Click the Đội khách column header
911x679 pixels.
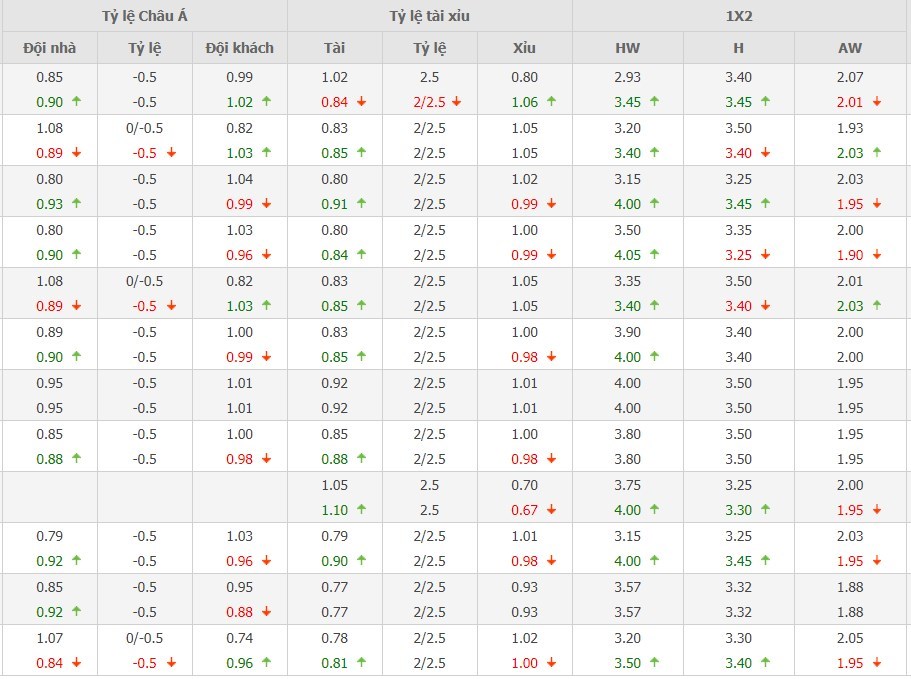click(x=240, y=48)
